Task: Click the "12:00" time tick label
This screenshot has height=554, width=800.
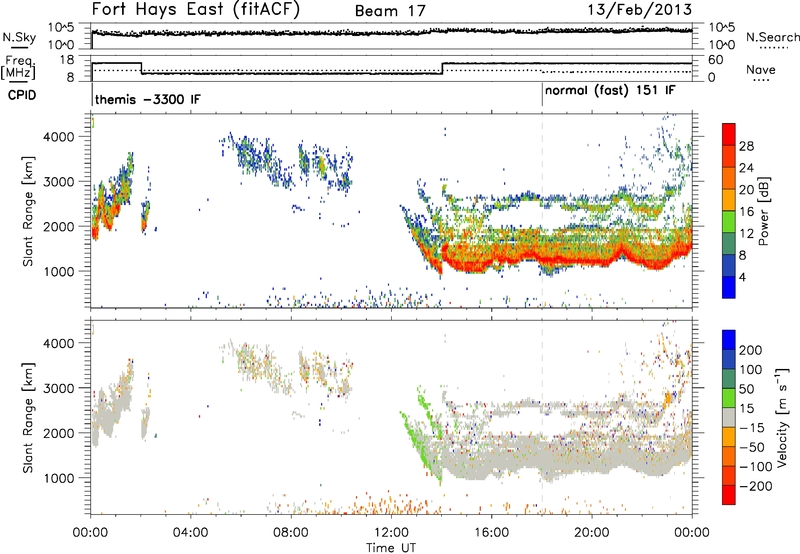Action: point(391,533)
